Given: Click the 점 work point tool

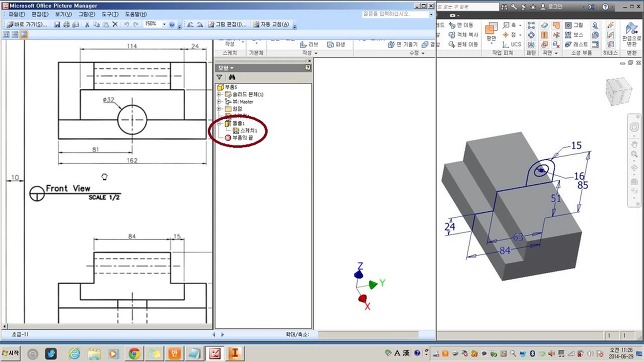Looking at the screenshot, I should click(x=509, y=35).
